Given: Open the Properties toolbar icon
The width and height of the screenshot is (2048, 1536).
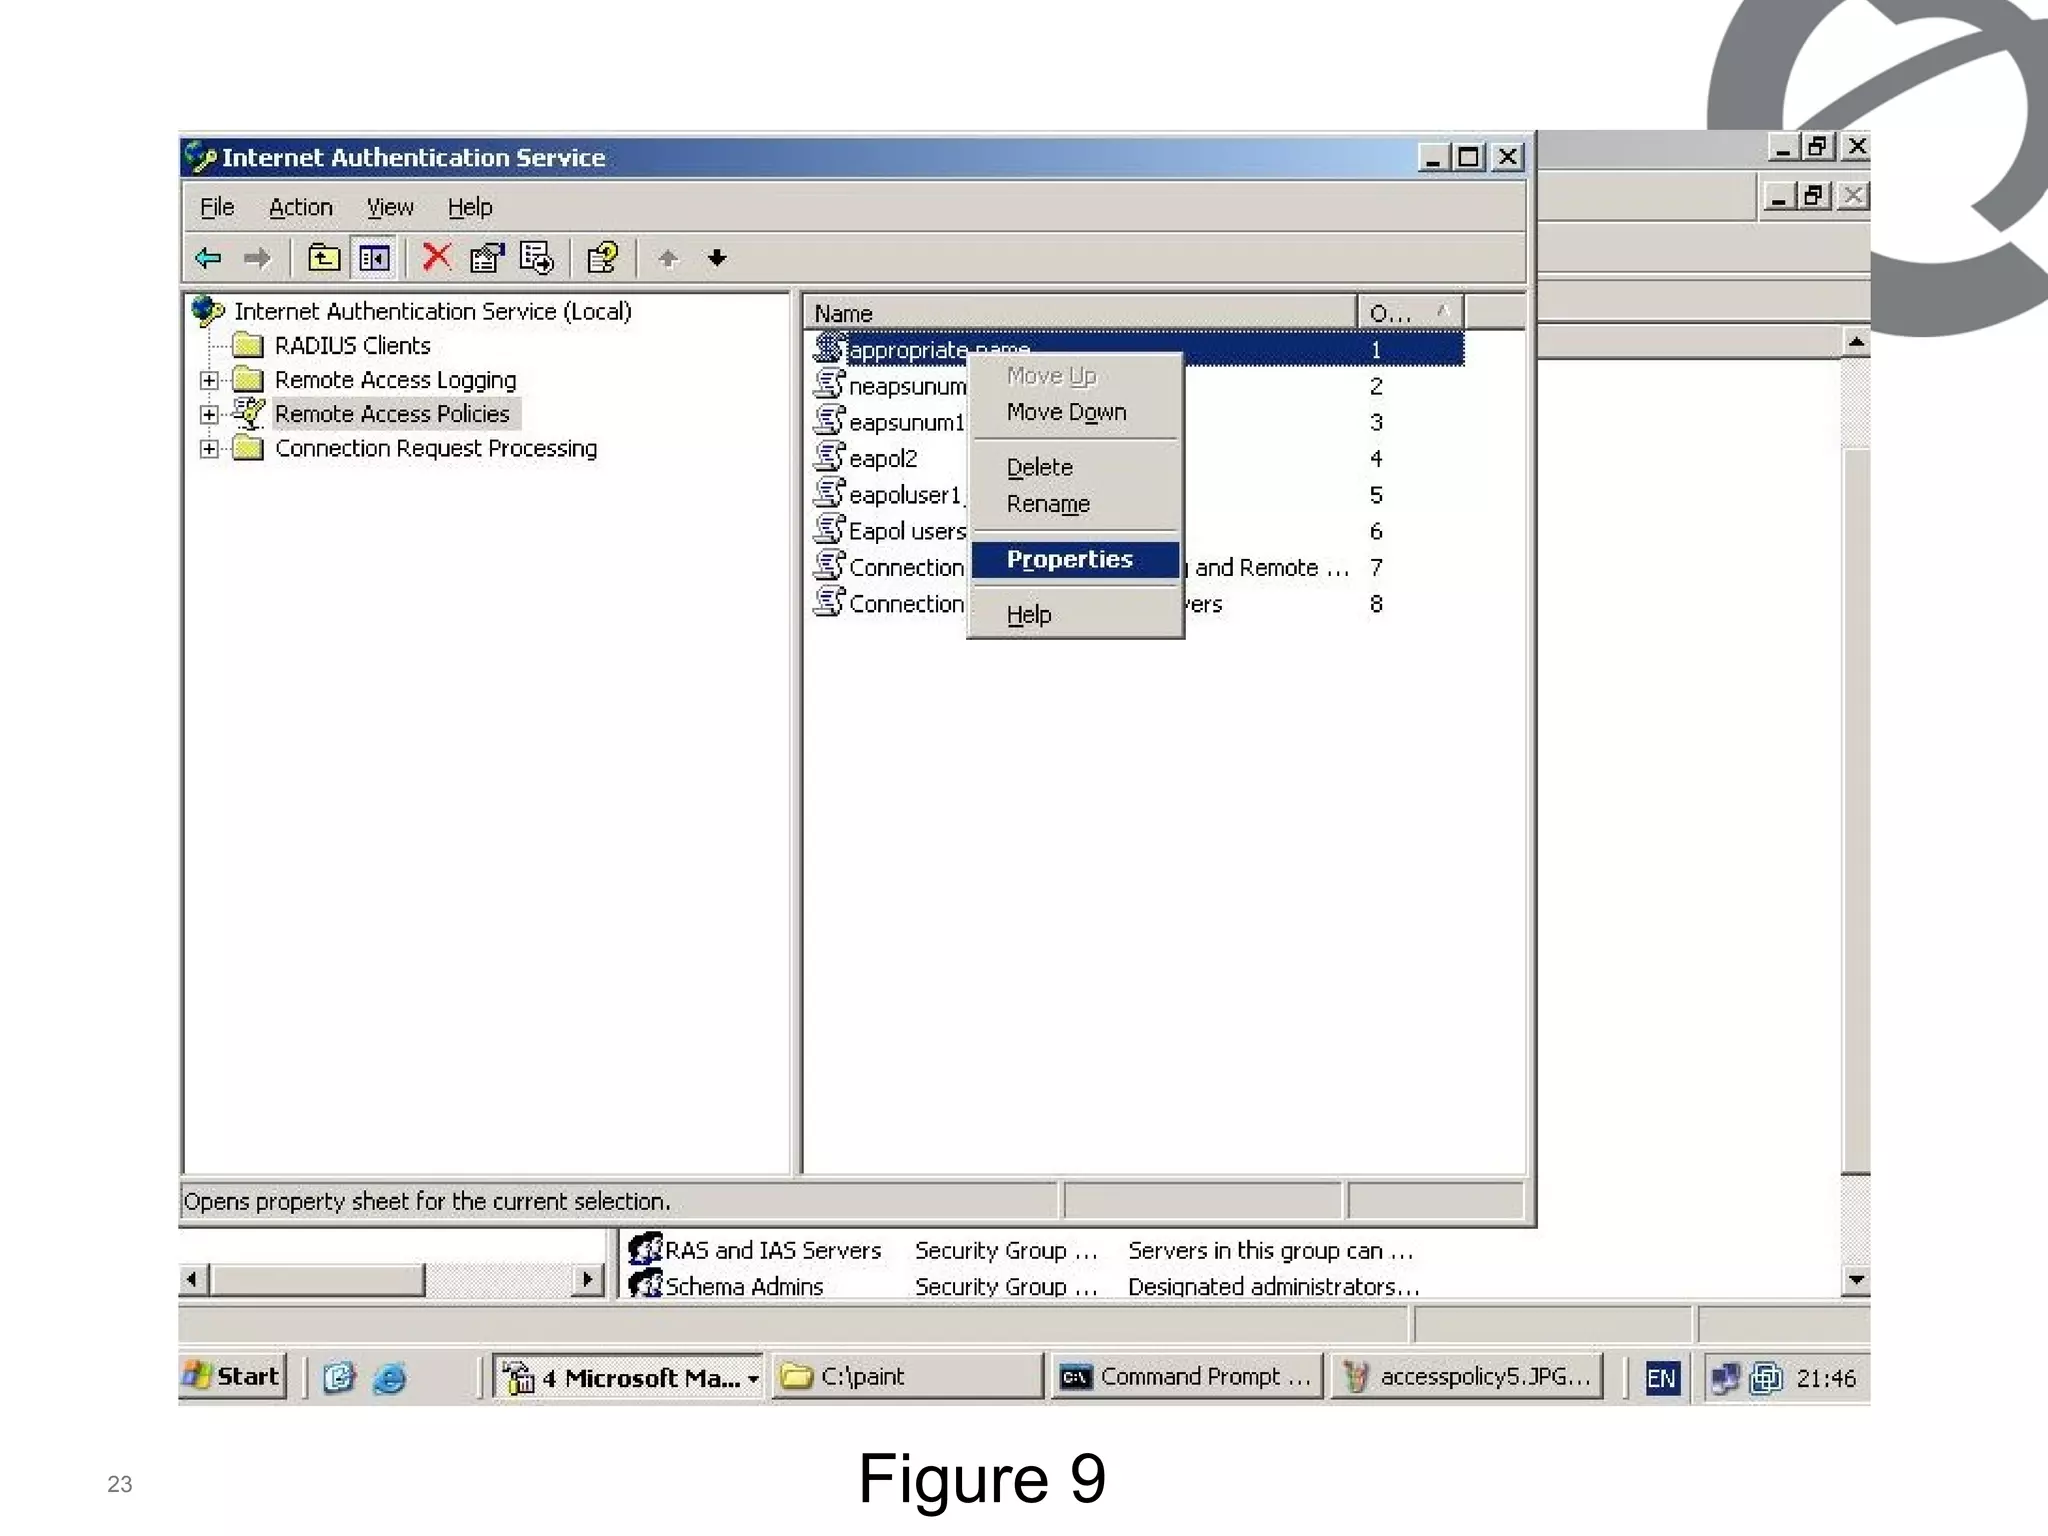Looking at the screenshot, I should pos(487,259).
